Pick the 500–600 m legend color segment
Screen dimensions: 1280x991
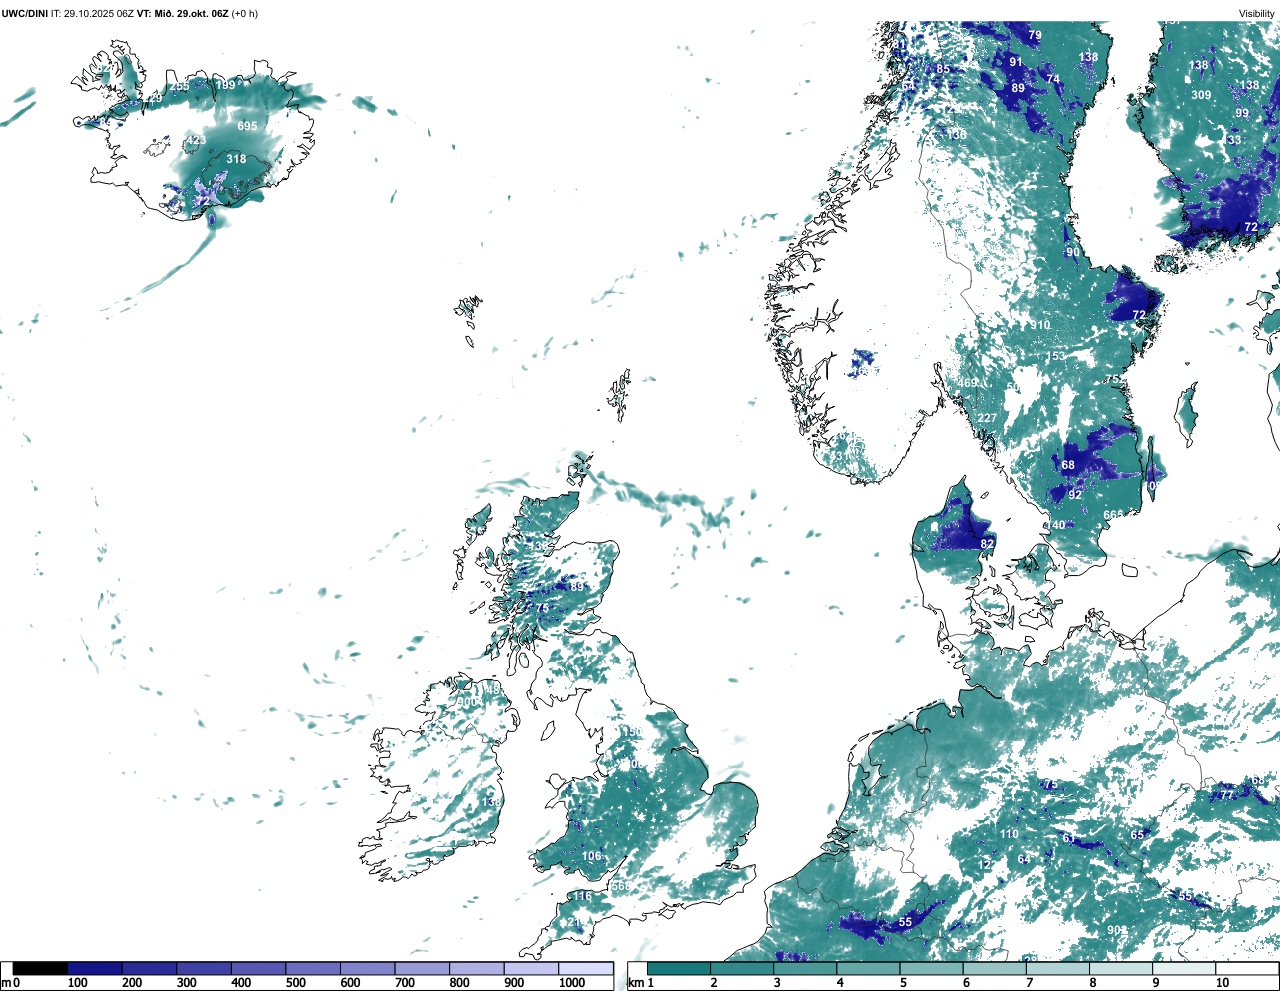[x=313, y=968]
